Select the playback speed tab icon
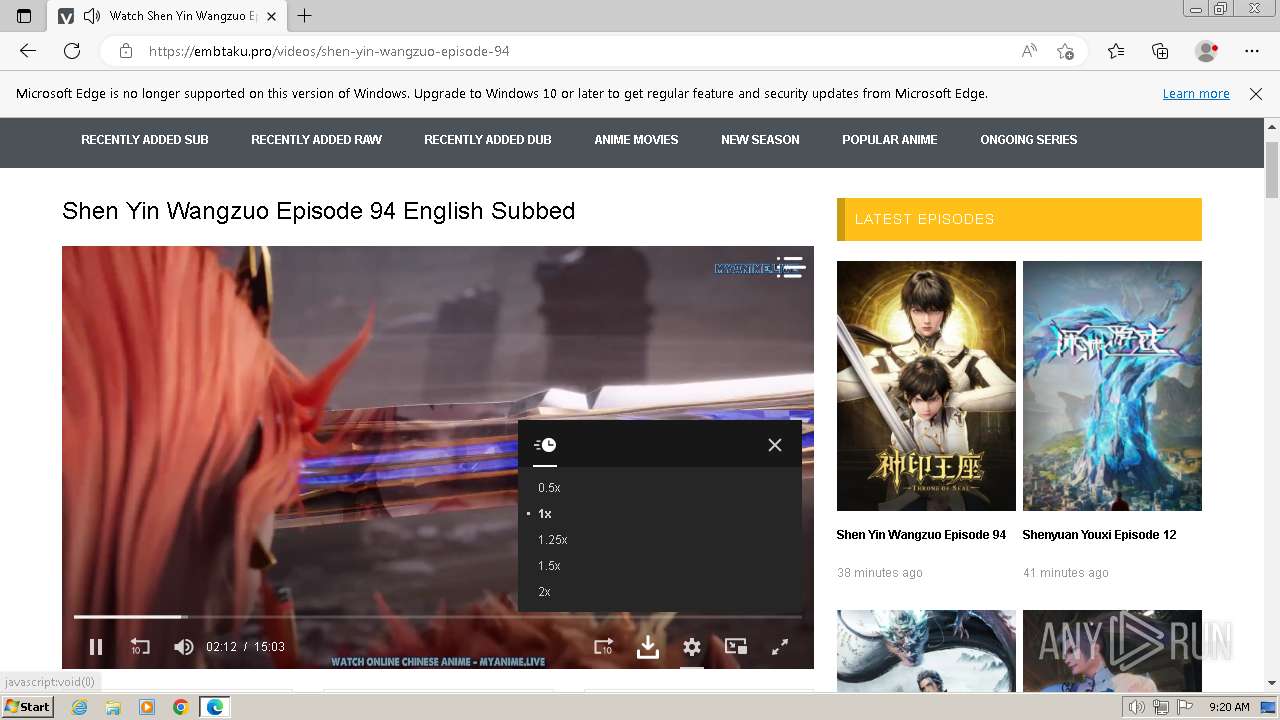The height and width of the screenshot is (720, 1280). [545, 445]
